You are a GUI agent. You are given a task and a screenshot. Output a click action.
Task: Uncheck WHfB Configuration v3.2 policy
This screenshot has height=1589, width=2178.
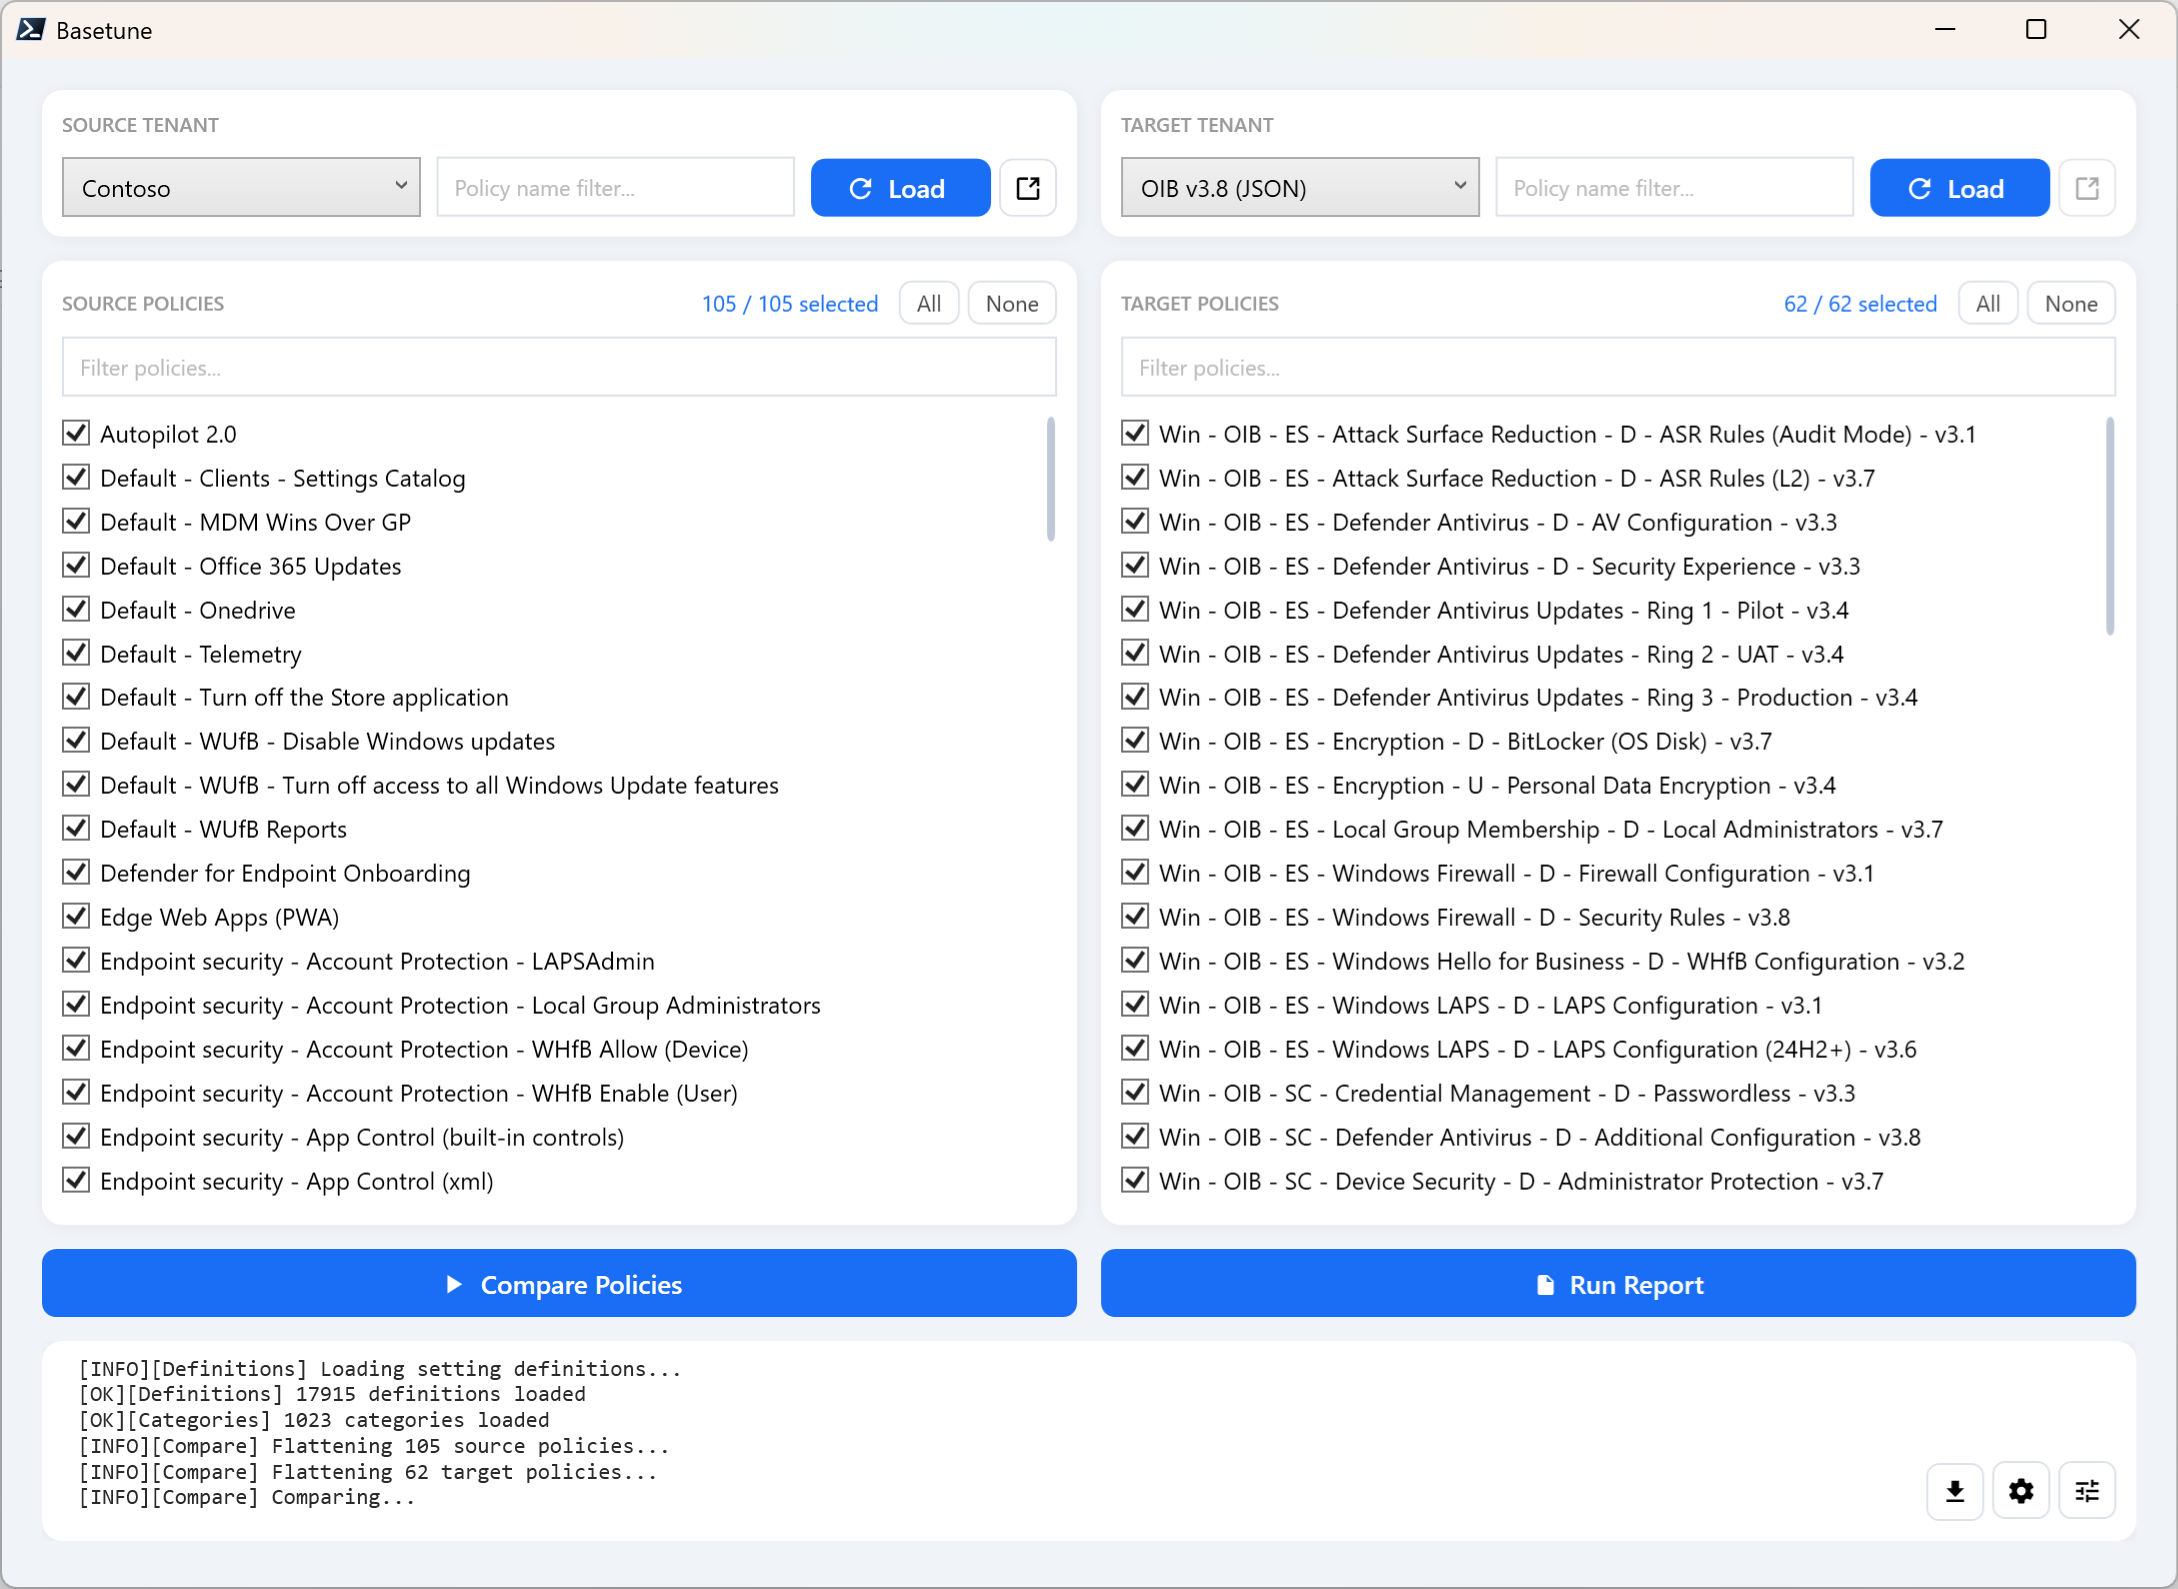coord(1135,960)
